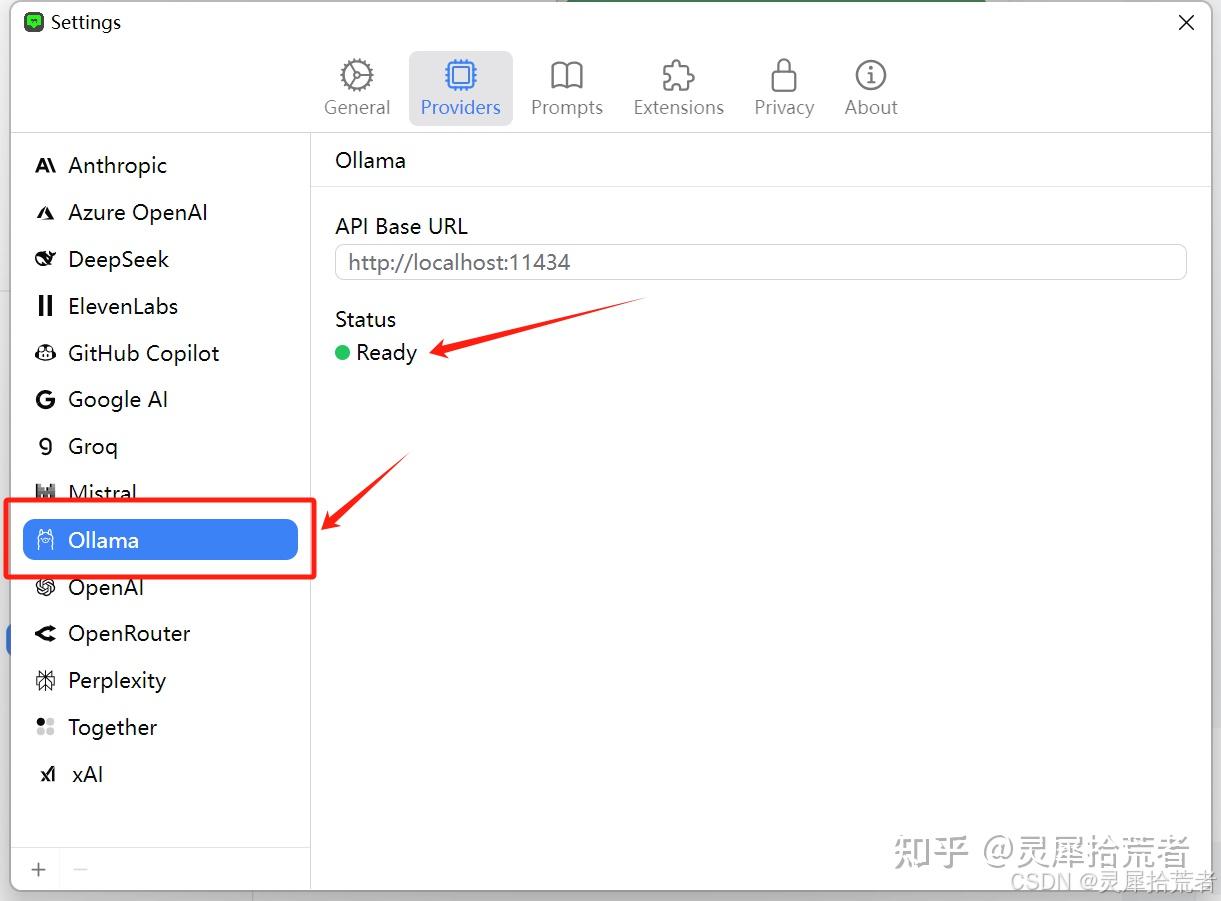This screenshot has width=1221, height=901.
Task: Open the Prompts tab
Action: pyautogui.click(x=567, y=88)
